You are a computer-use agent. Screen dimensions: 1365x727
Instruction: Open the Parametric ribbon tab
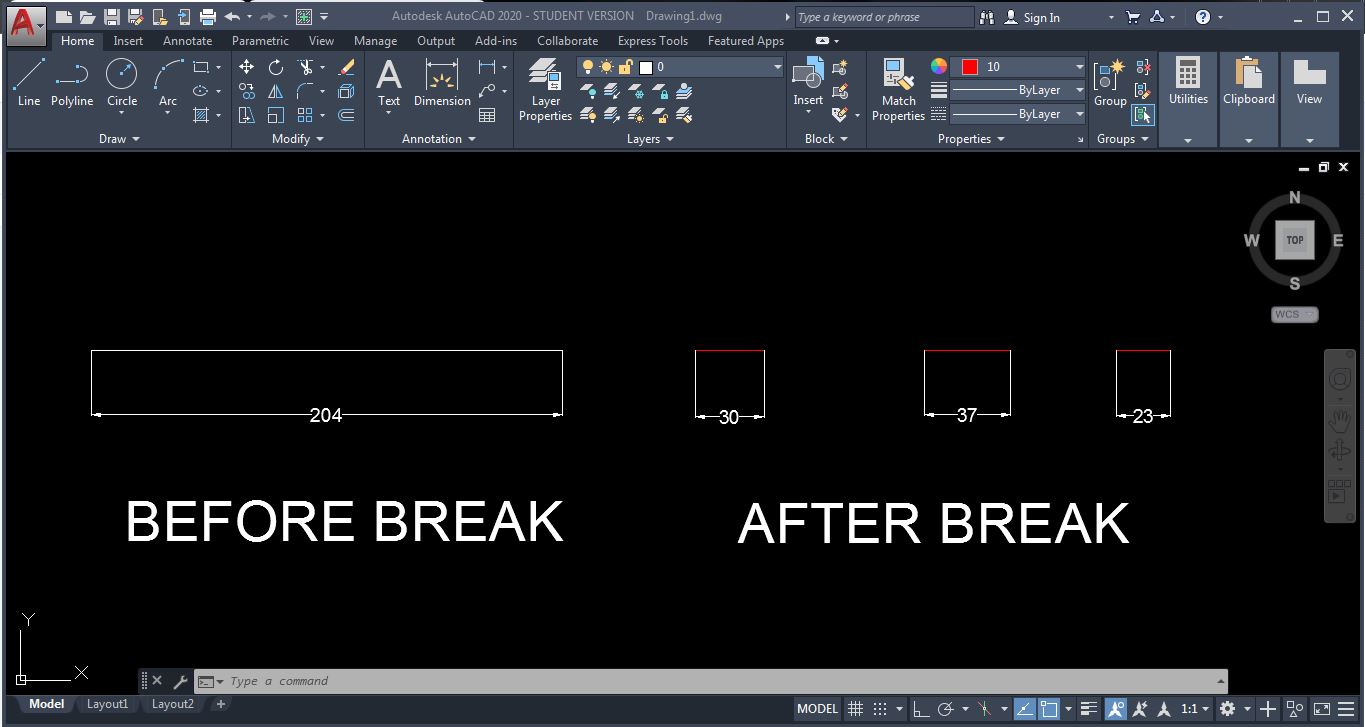pos(260,41)
